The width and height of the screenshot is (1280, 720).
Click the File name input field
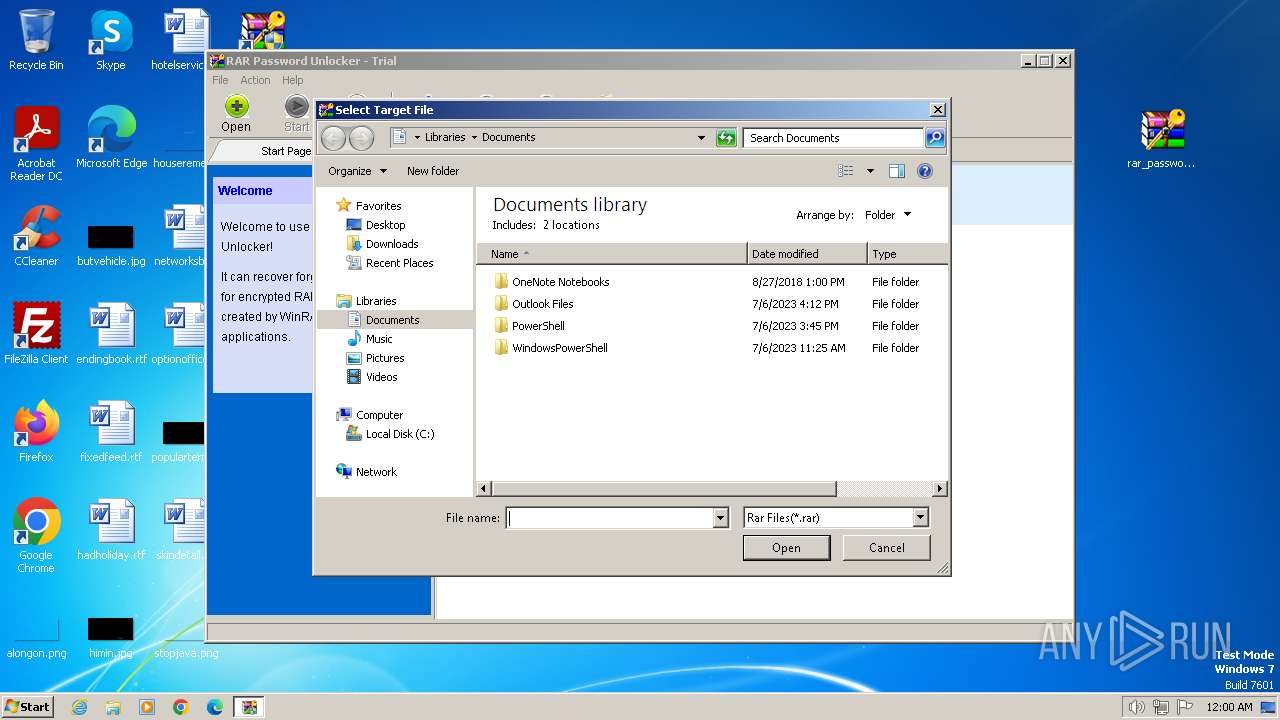[609, 518]
